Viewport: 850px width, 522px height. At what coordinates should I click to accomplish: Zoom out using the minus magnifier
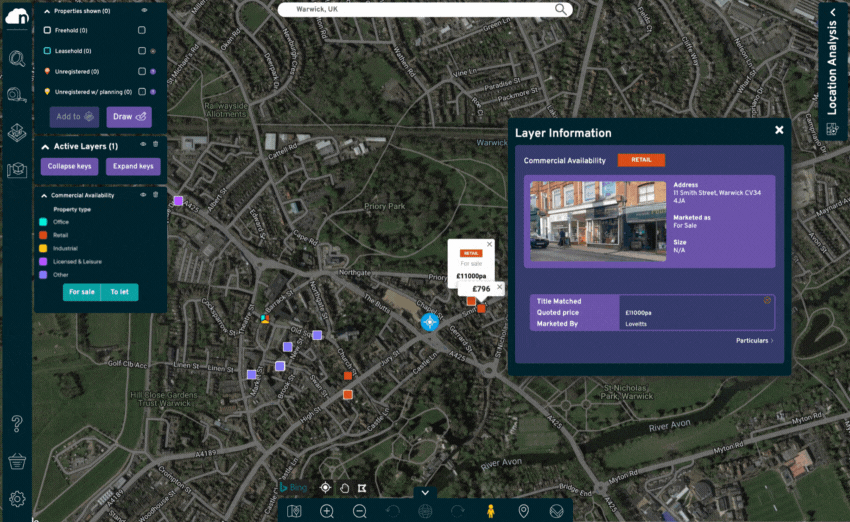tap(359, 511)
